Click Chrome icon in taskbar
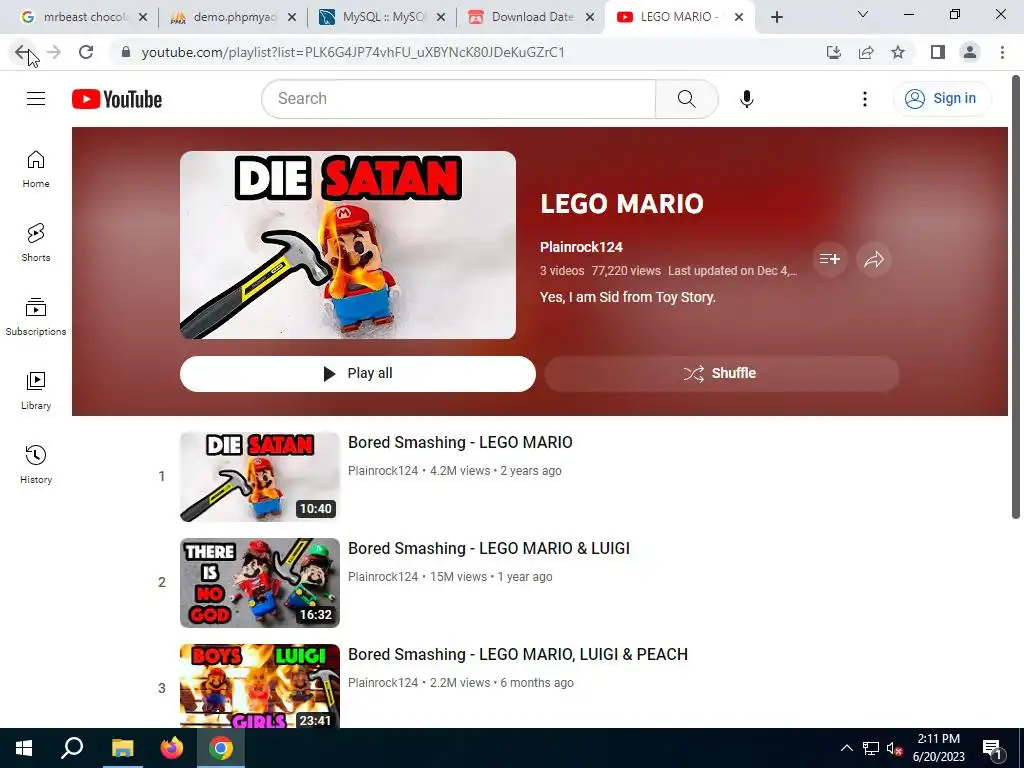Image resolution: width=1024 pixels, height=768 pixels. (x=221, y=748)
